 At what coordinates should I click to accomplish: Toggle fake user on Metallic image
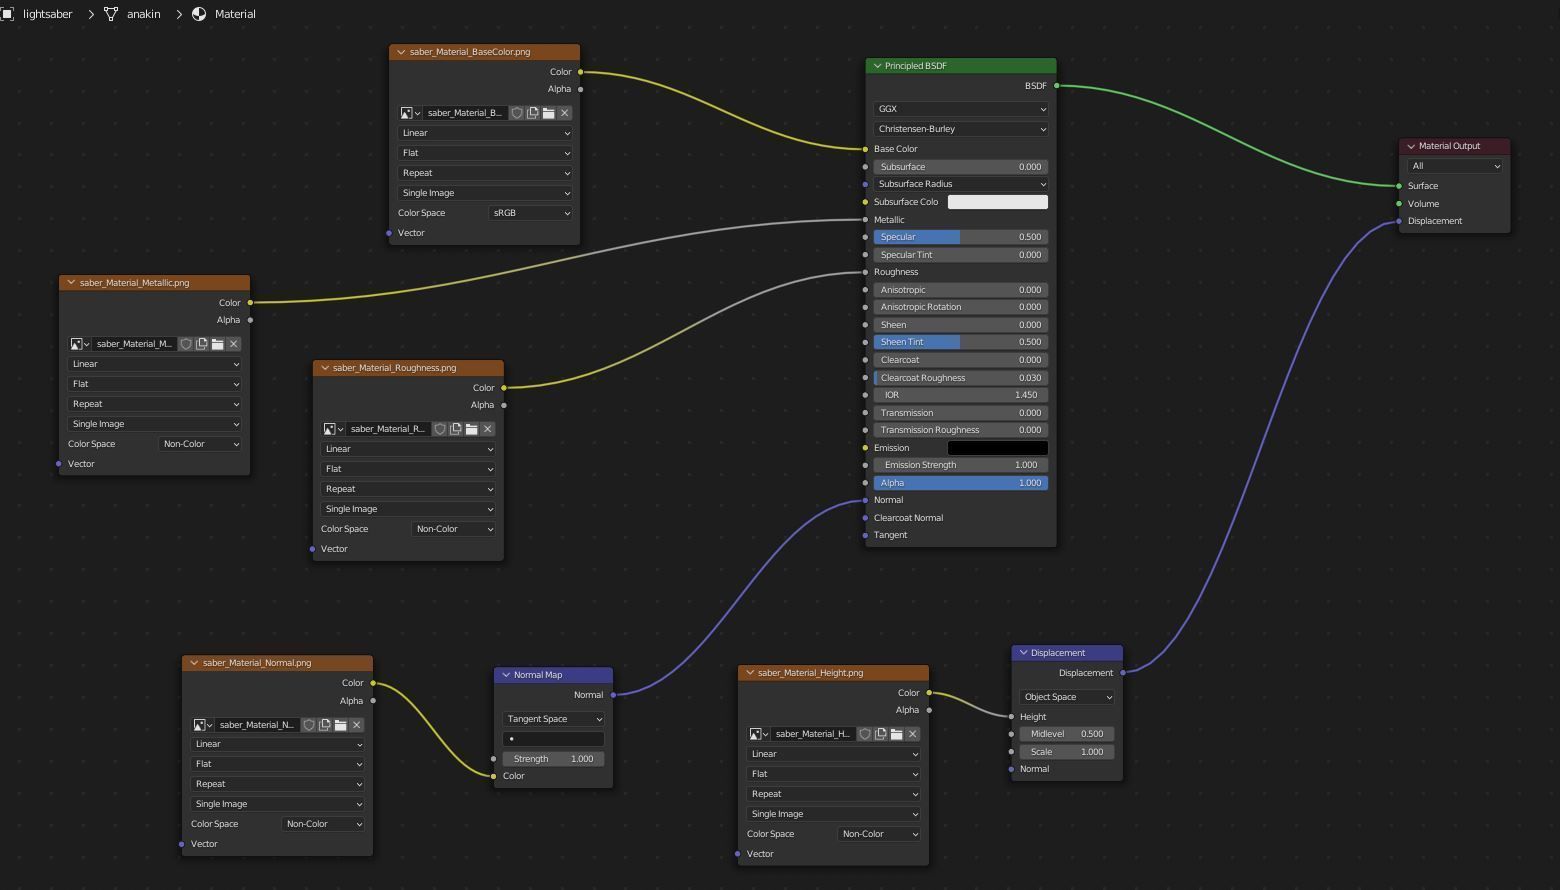[x=186, y=344]
